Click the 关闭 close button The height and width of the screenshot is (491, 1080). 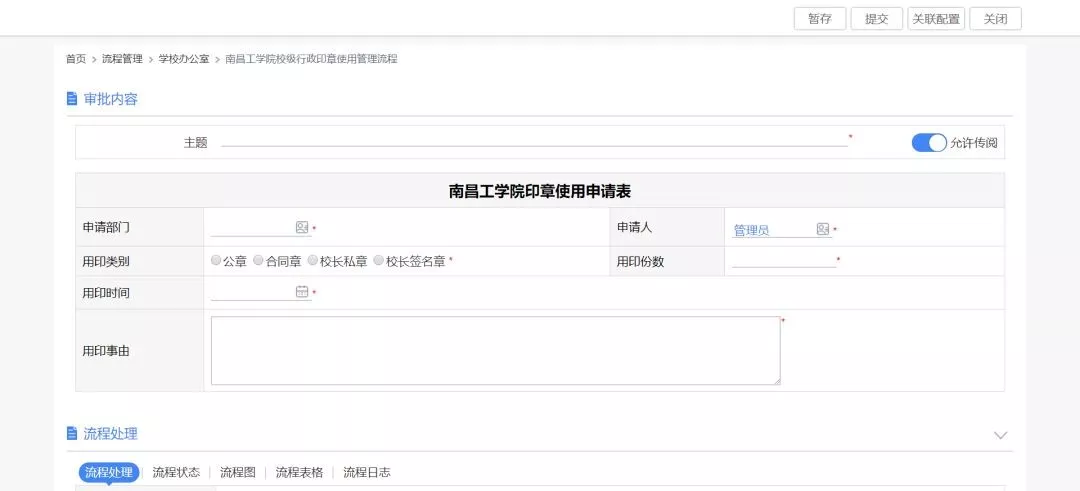[995, 19]
